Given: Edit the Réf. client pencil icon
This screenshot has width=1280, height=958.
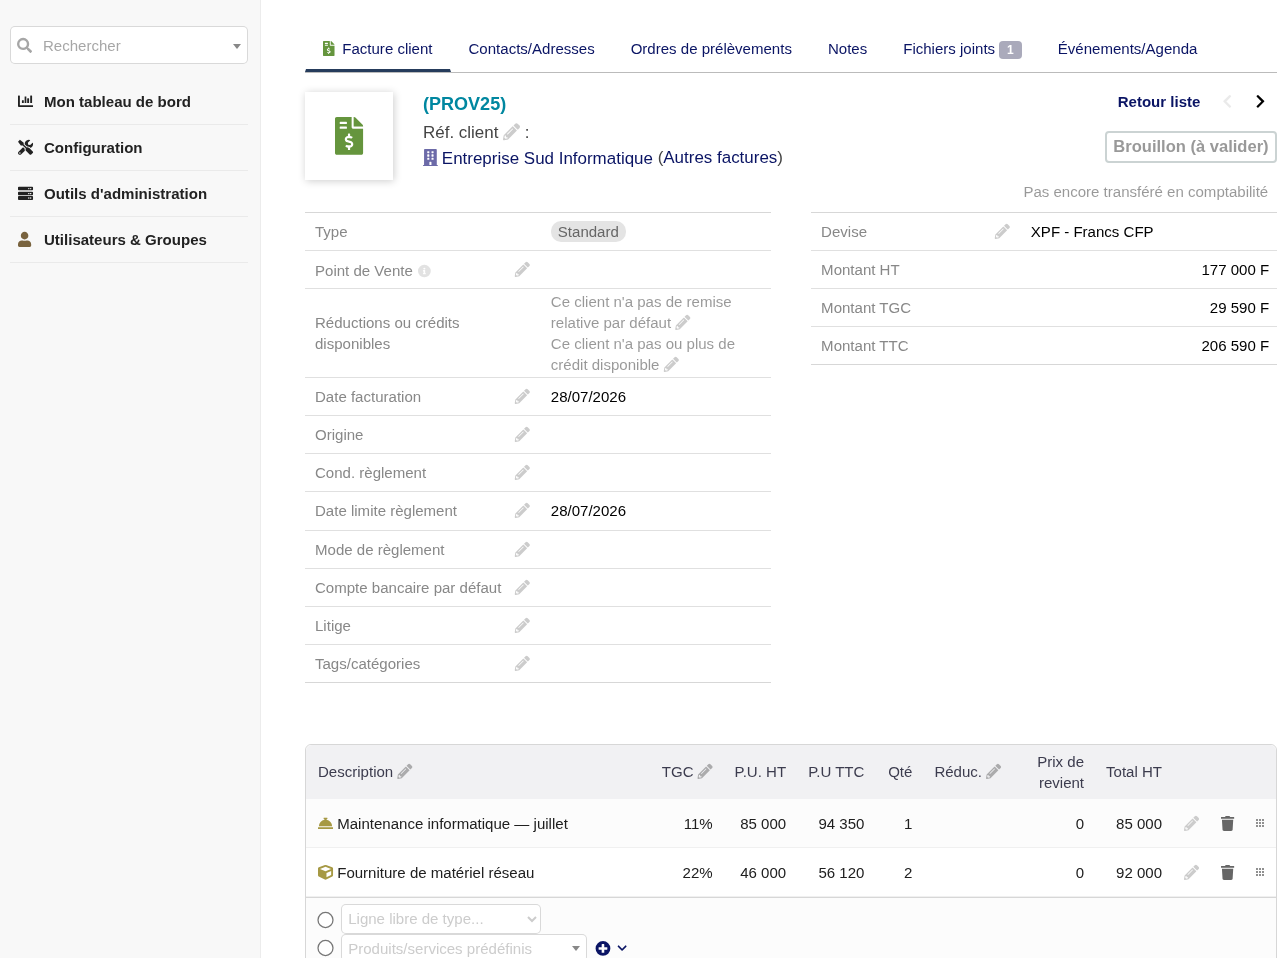Looking at the screenshot, I should 511,132.
